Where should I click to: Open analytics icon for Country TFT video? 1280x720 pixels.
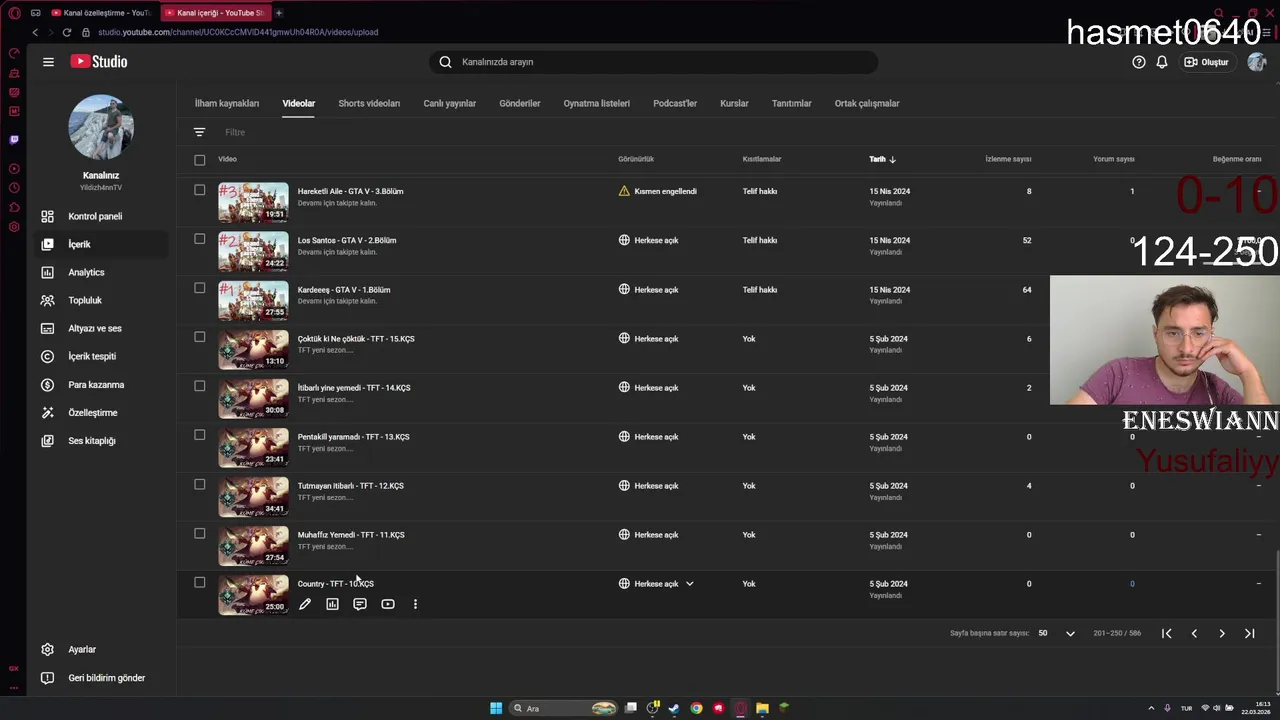pos(332,604)
